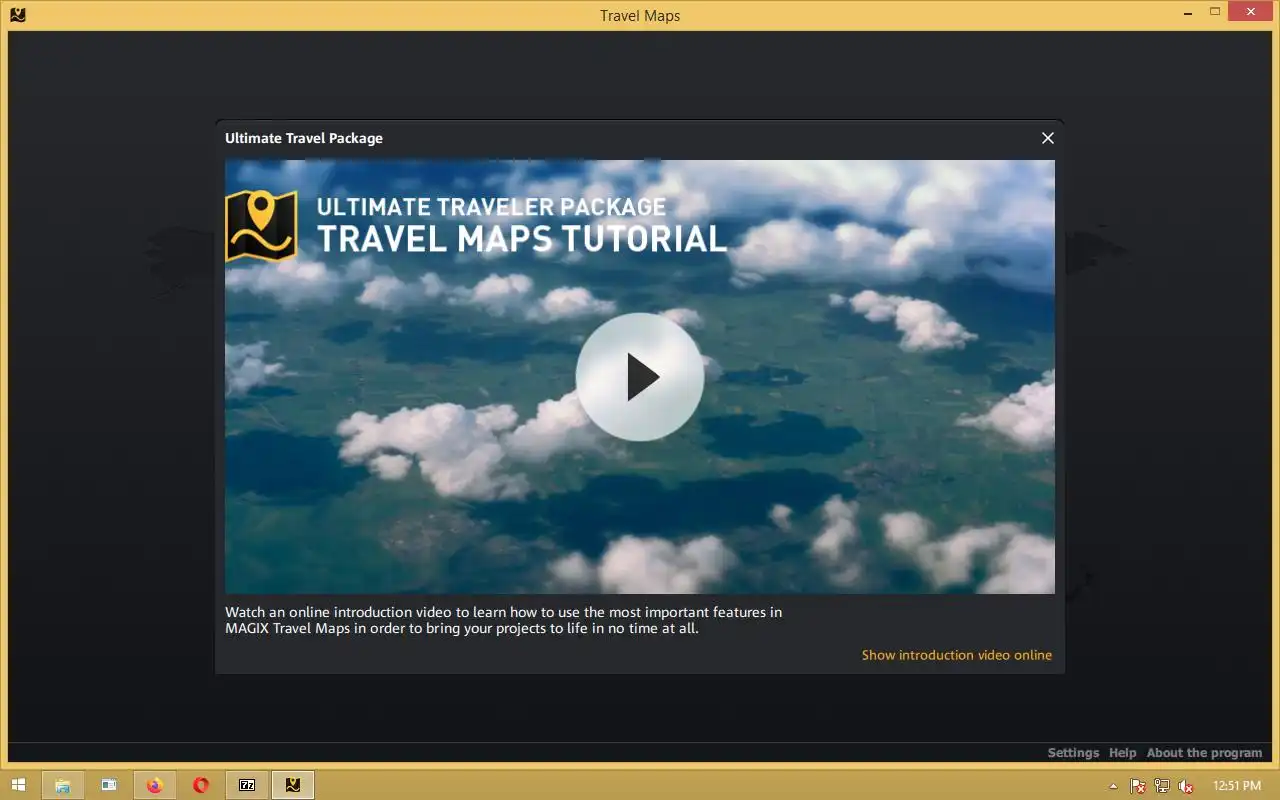Open the volume tray icon

tap(1186, 786)
